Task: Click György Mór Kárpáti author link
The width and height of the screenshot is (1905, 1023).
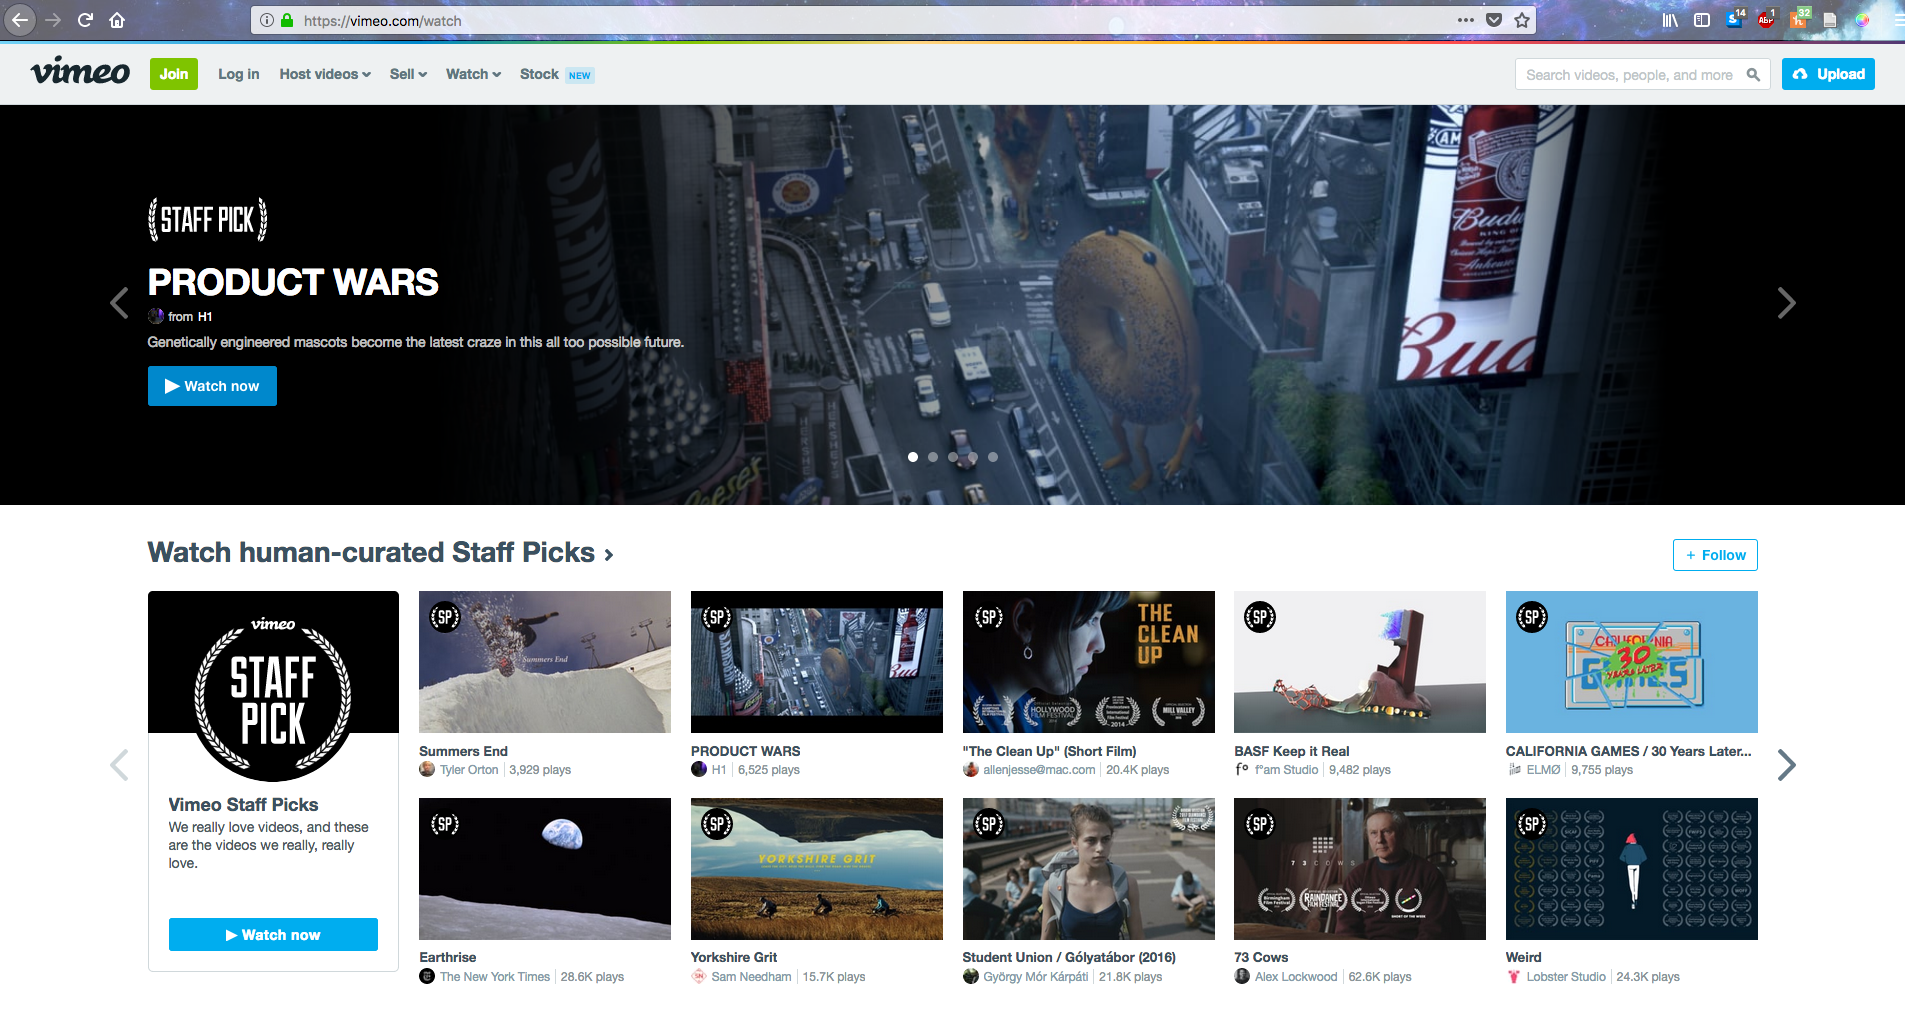Action: [1035, 977]
